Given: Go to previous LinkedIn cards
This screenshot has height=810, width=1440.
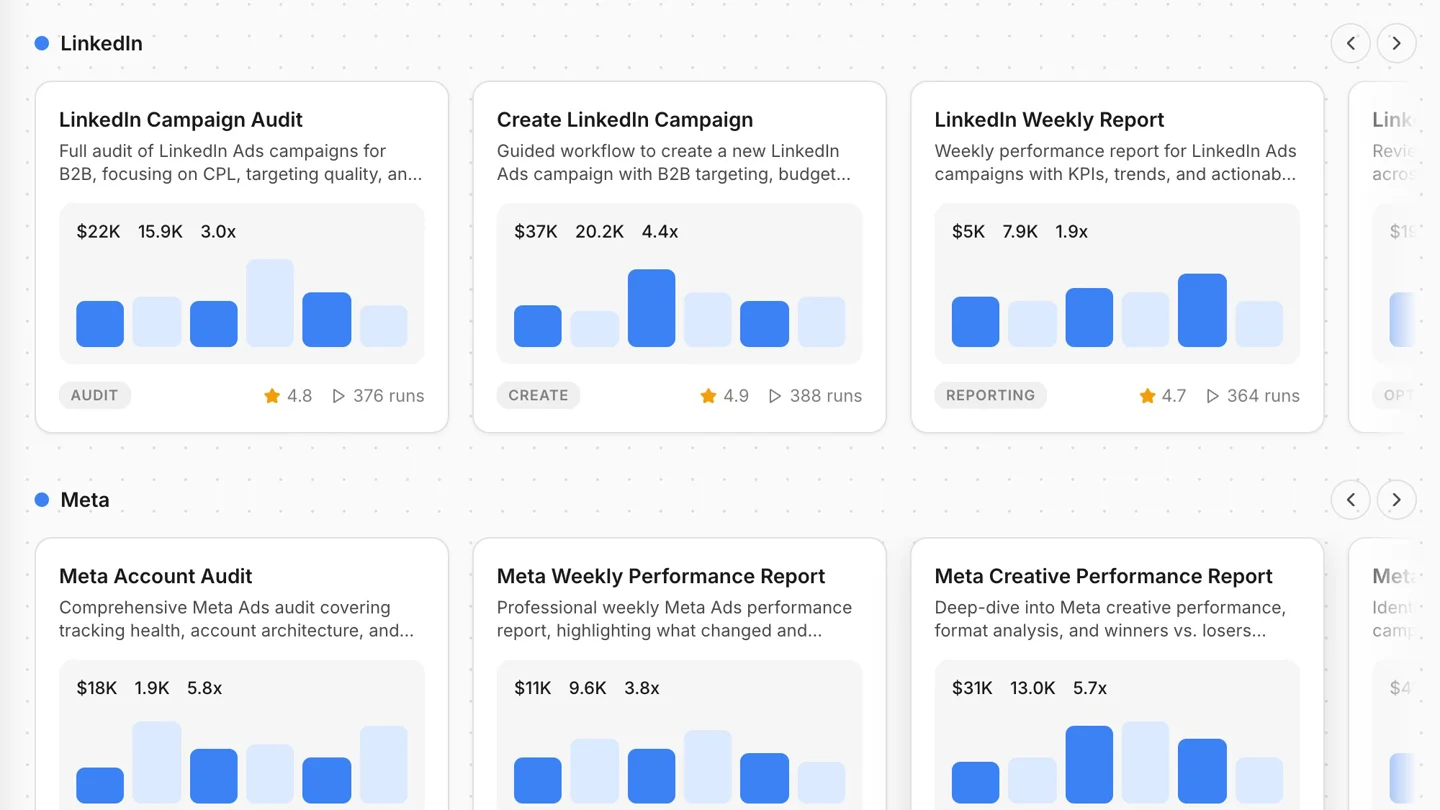Looking at the screenshot, I should coord(1350,43).
